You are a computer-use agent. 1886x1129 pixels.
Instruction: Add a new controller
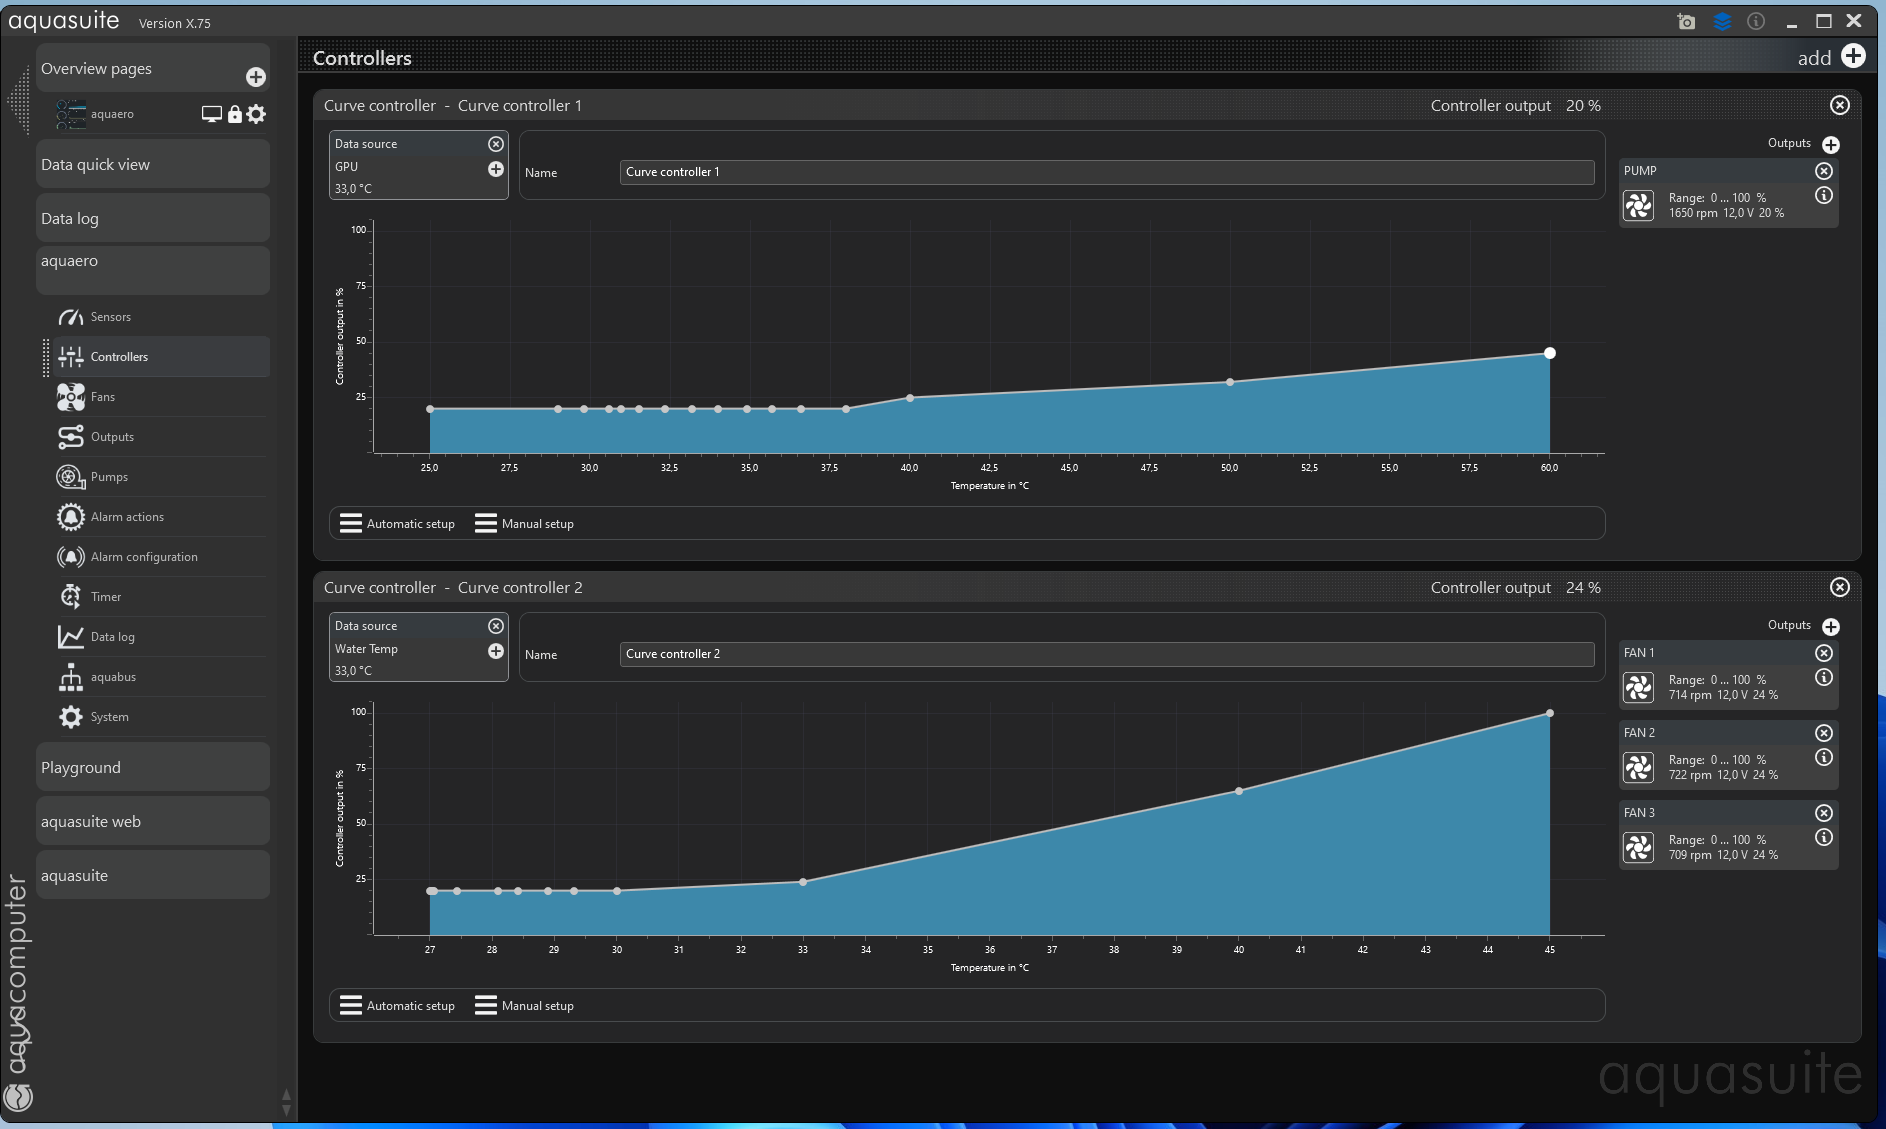[1853, 56]
